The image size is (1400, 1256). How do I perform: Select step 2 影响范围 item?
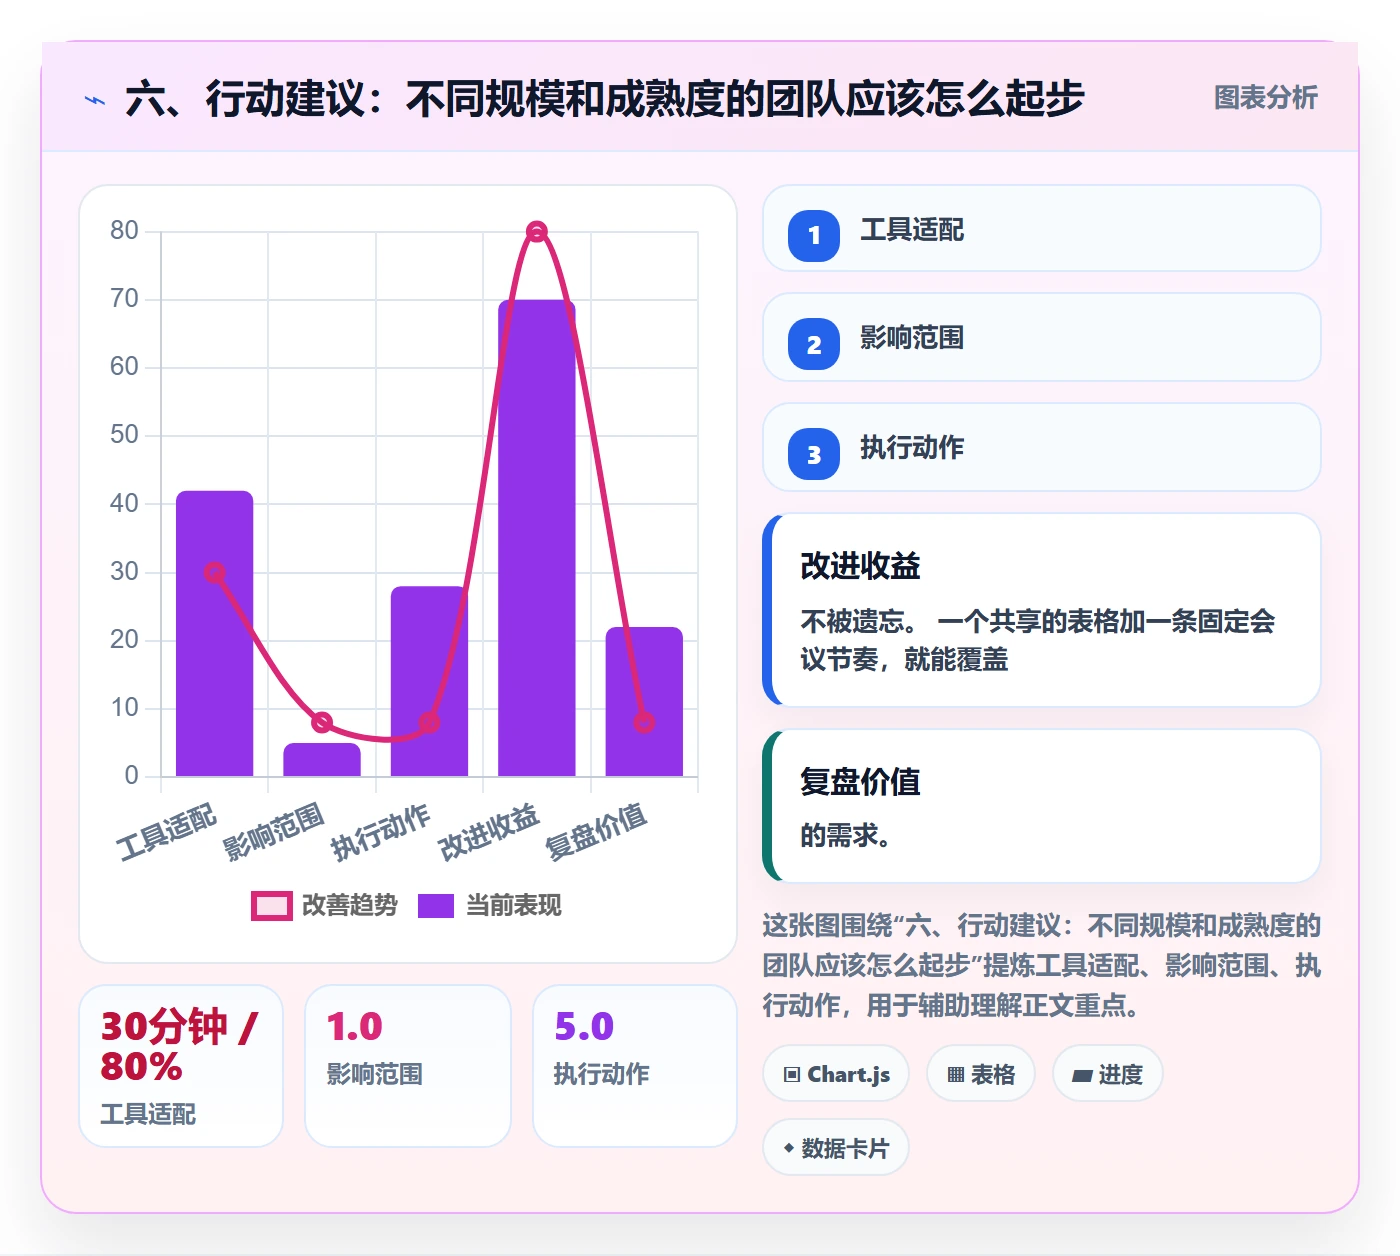click(x=1041, y=337)
